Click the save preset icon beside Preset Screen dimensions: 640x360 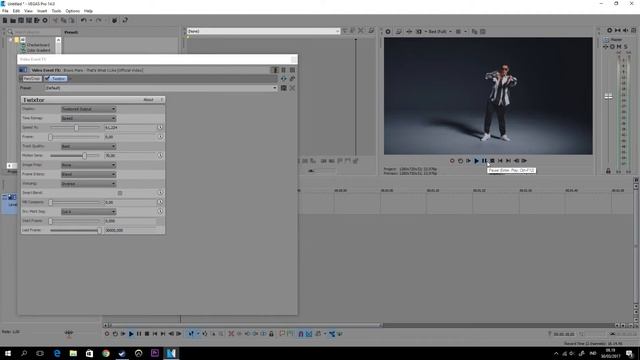[284, 88]
